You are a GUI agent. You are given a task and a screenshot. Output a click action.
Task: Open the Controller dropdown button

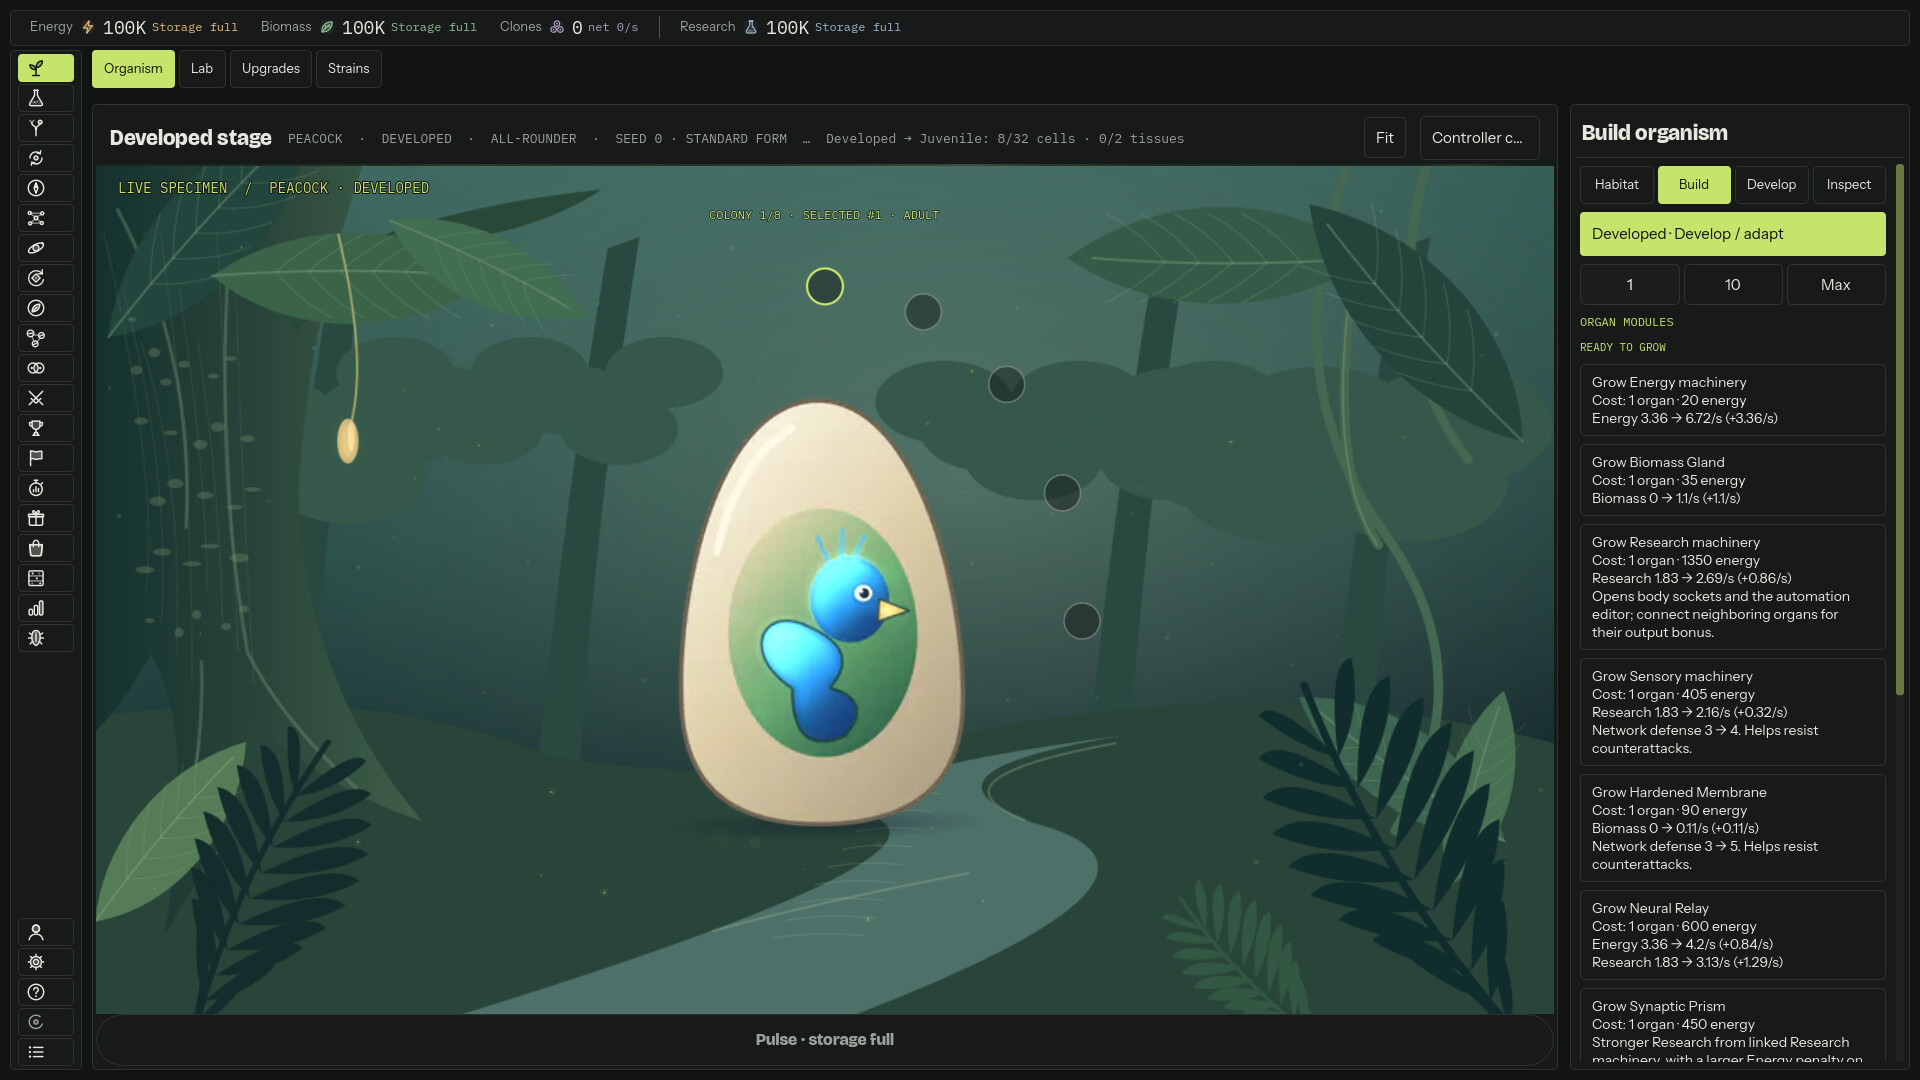click(x=1479, y=138)
